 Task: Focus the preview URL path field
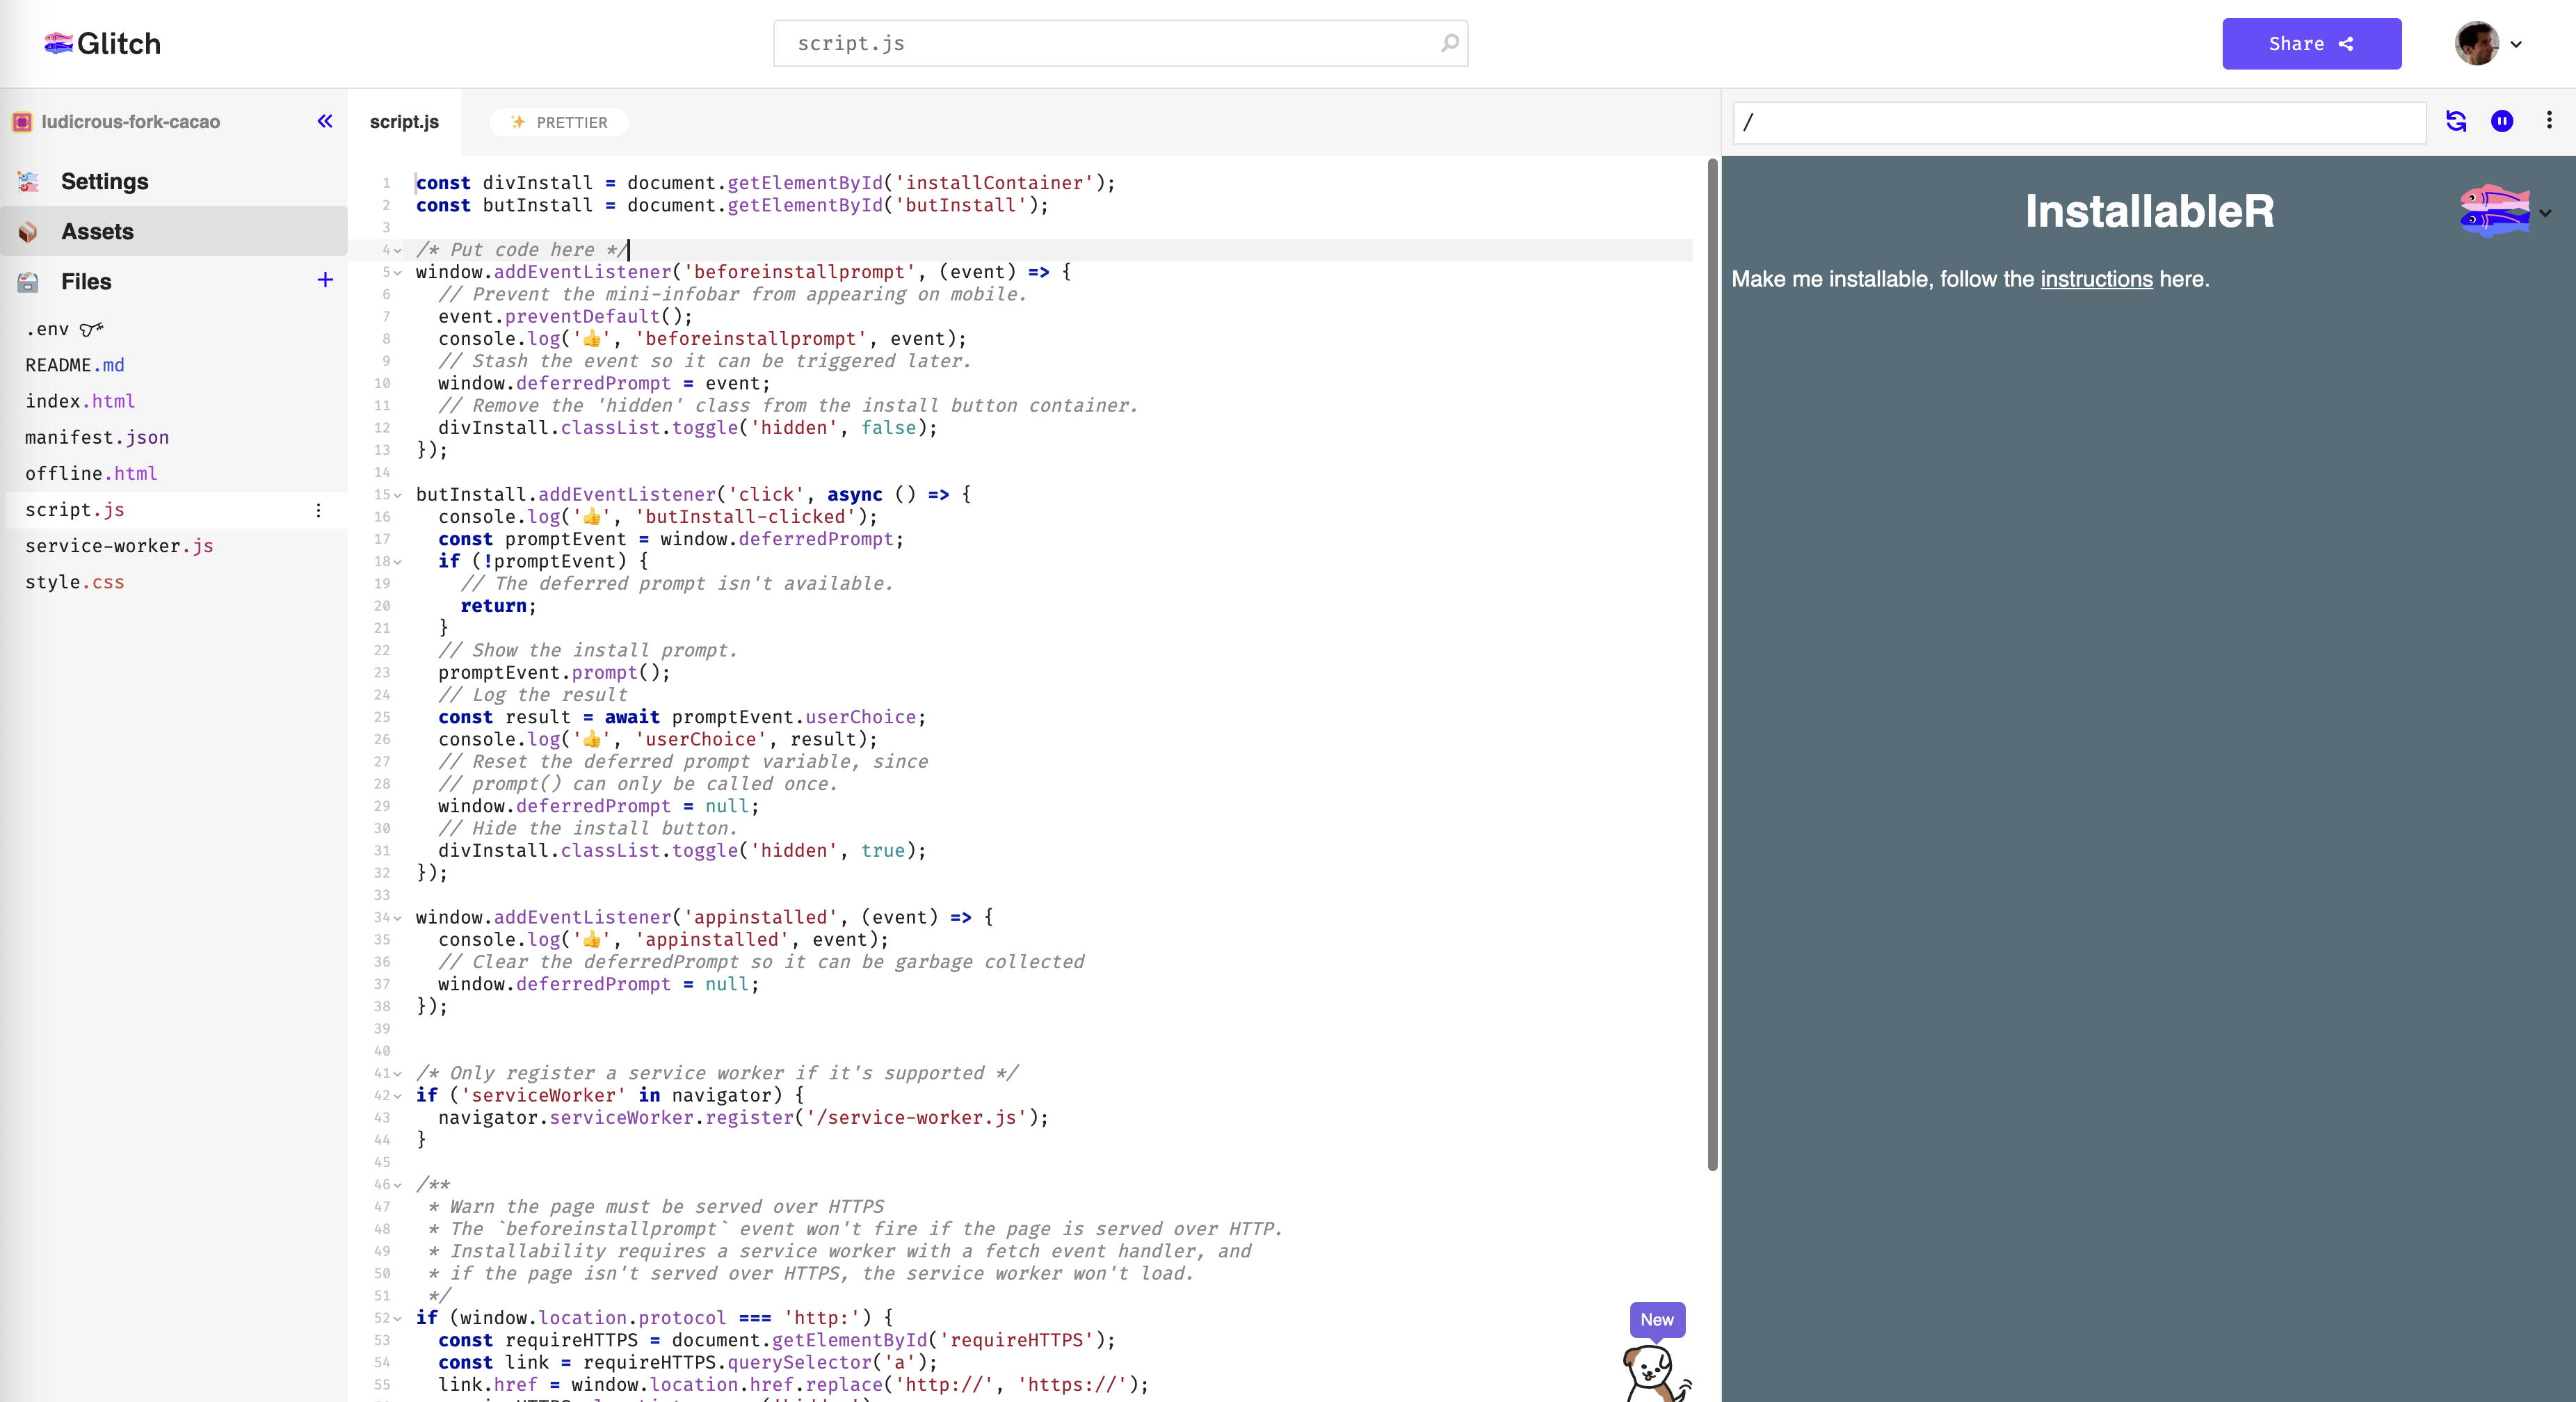[2079, 122]
